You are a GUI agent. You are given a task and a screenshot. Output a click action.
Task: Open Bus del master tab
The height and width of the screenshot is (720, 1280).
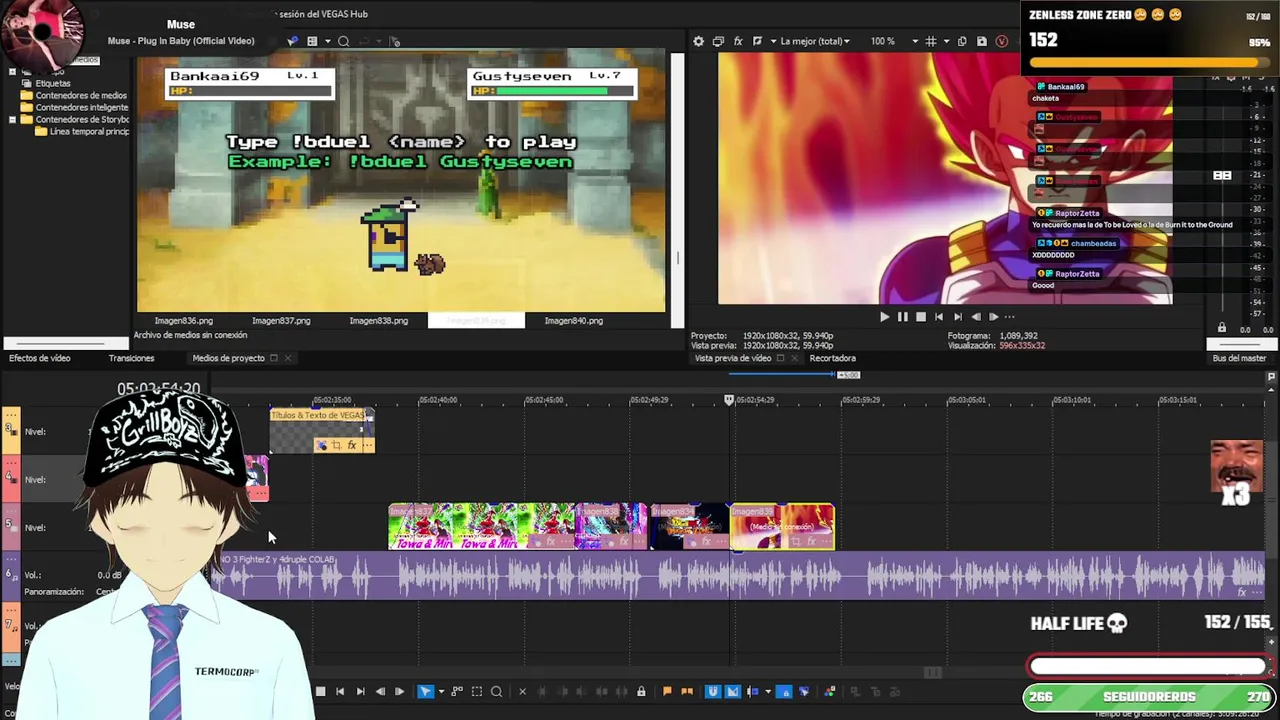pos(1239,358)
